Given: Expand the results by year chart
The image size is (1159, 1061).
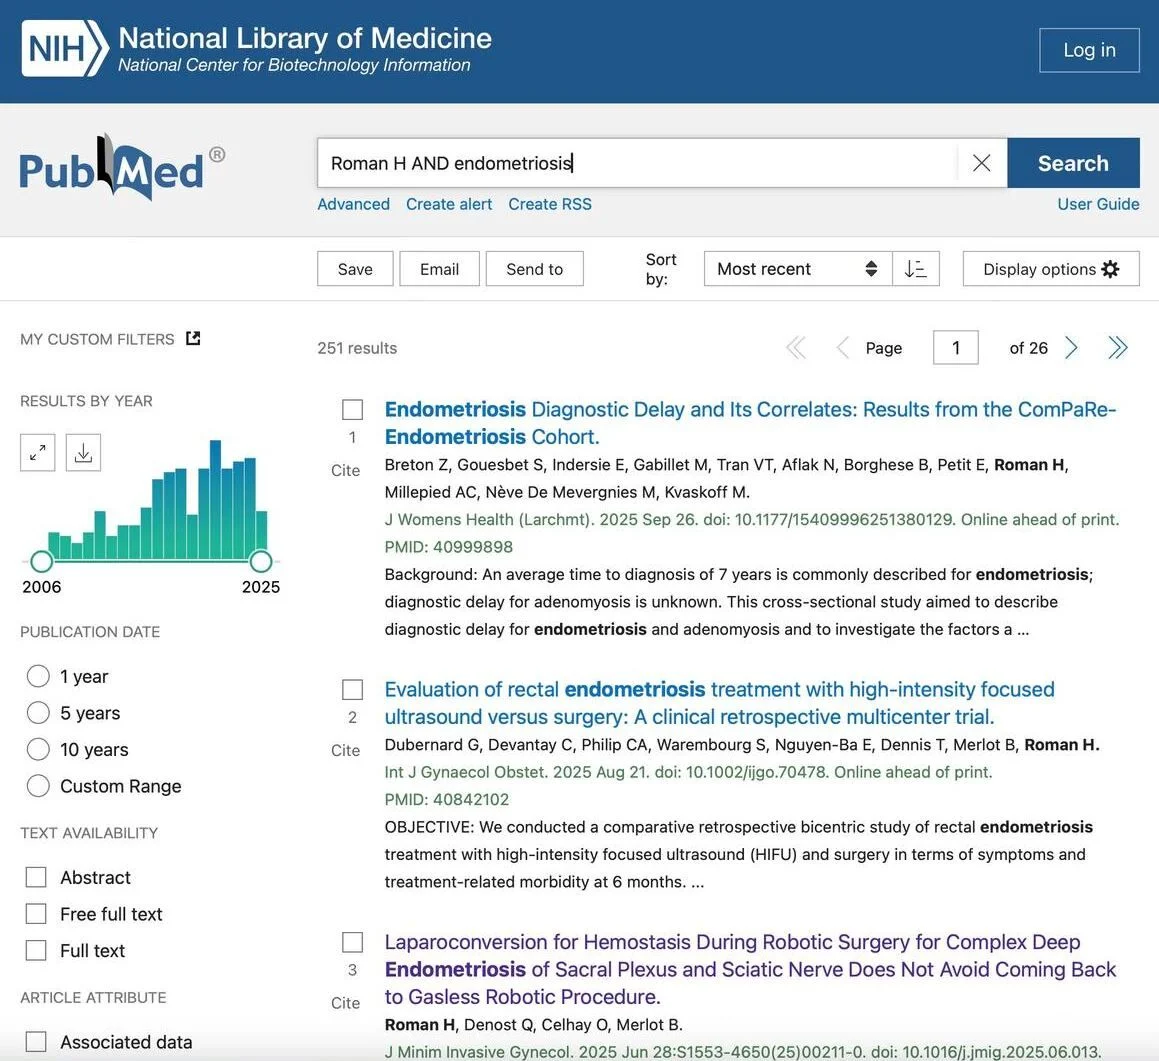Looking at the screenshot, I should [x=37, y=453].
